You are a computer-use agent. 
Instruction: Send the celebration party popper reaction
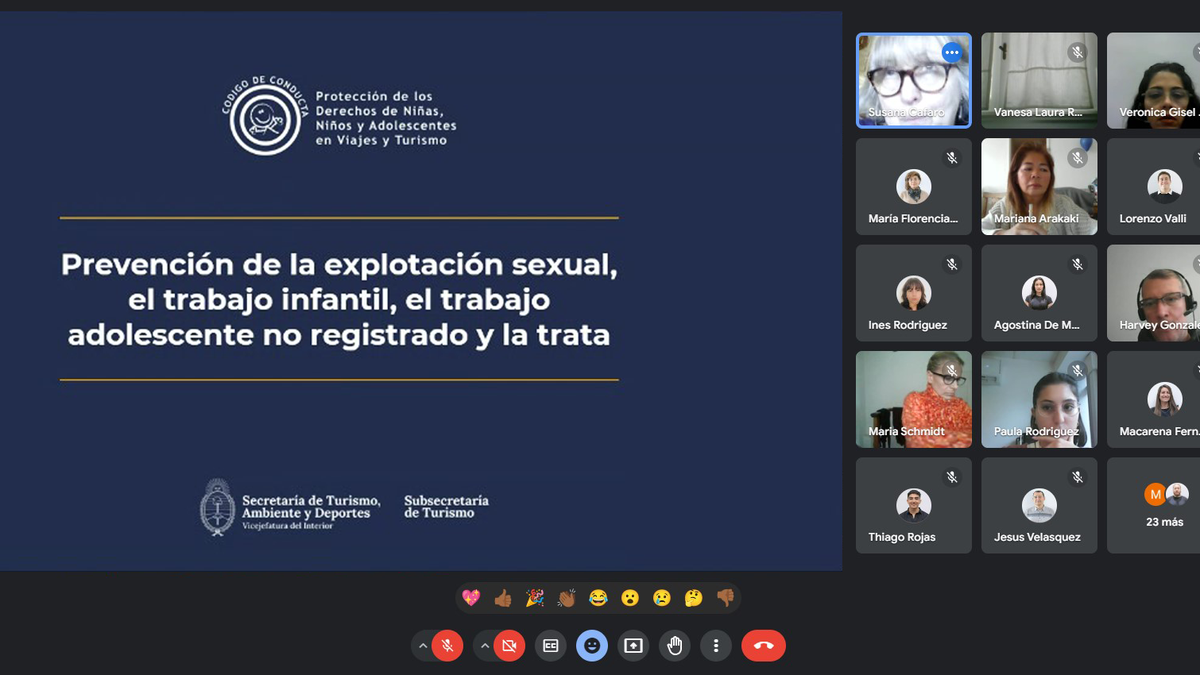coord(534,597)
